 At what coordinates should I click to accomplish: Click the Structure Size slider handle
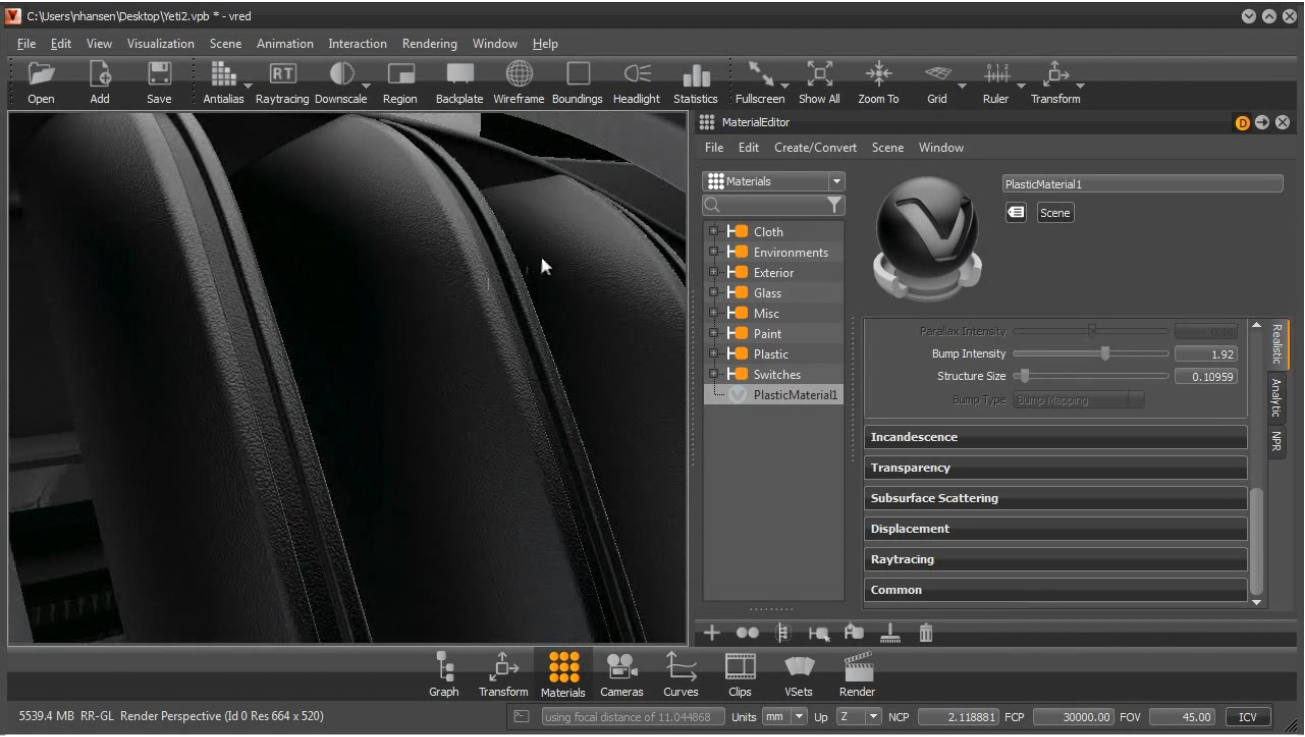pyautogui.click(x=1024, y=376)
